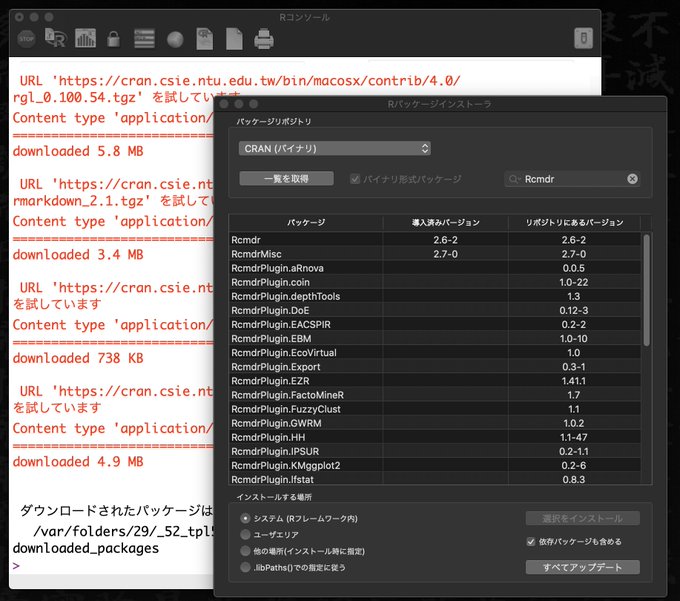Clear the Rcmdr search field

(x=632, y=179)
